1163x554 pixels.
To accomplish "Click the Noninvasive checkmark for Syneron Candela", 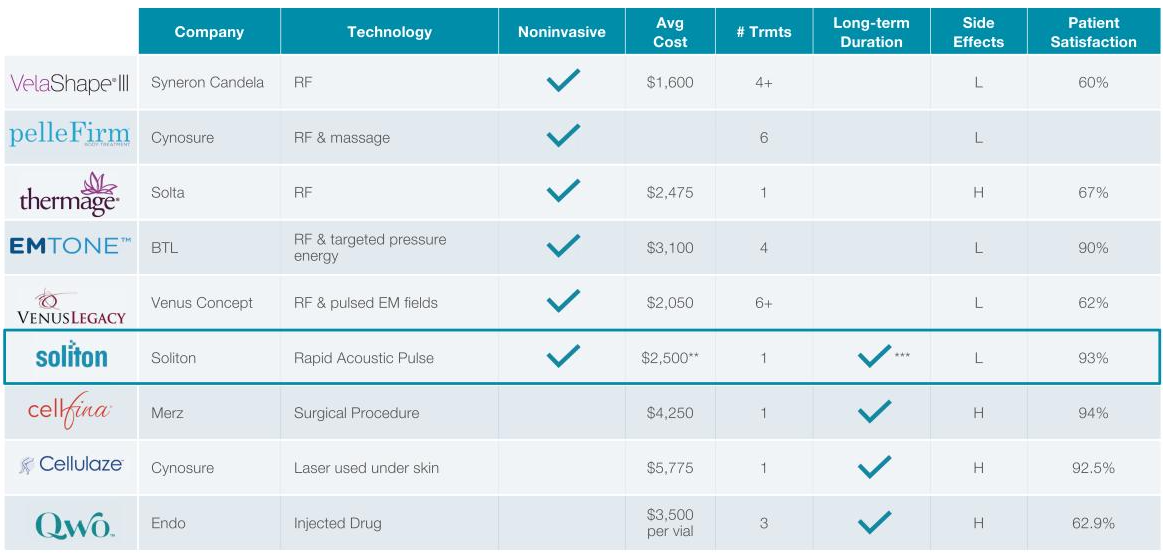I will [563, 82].
